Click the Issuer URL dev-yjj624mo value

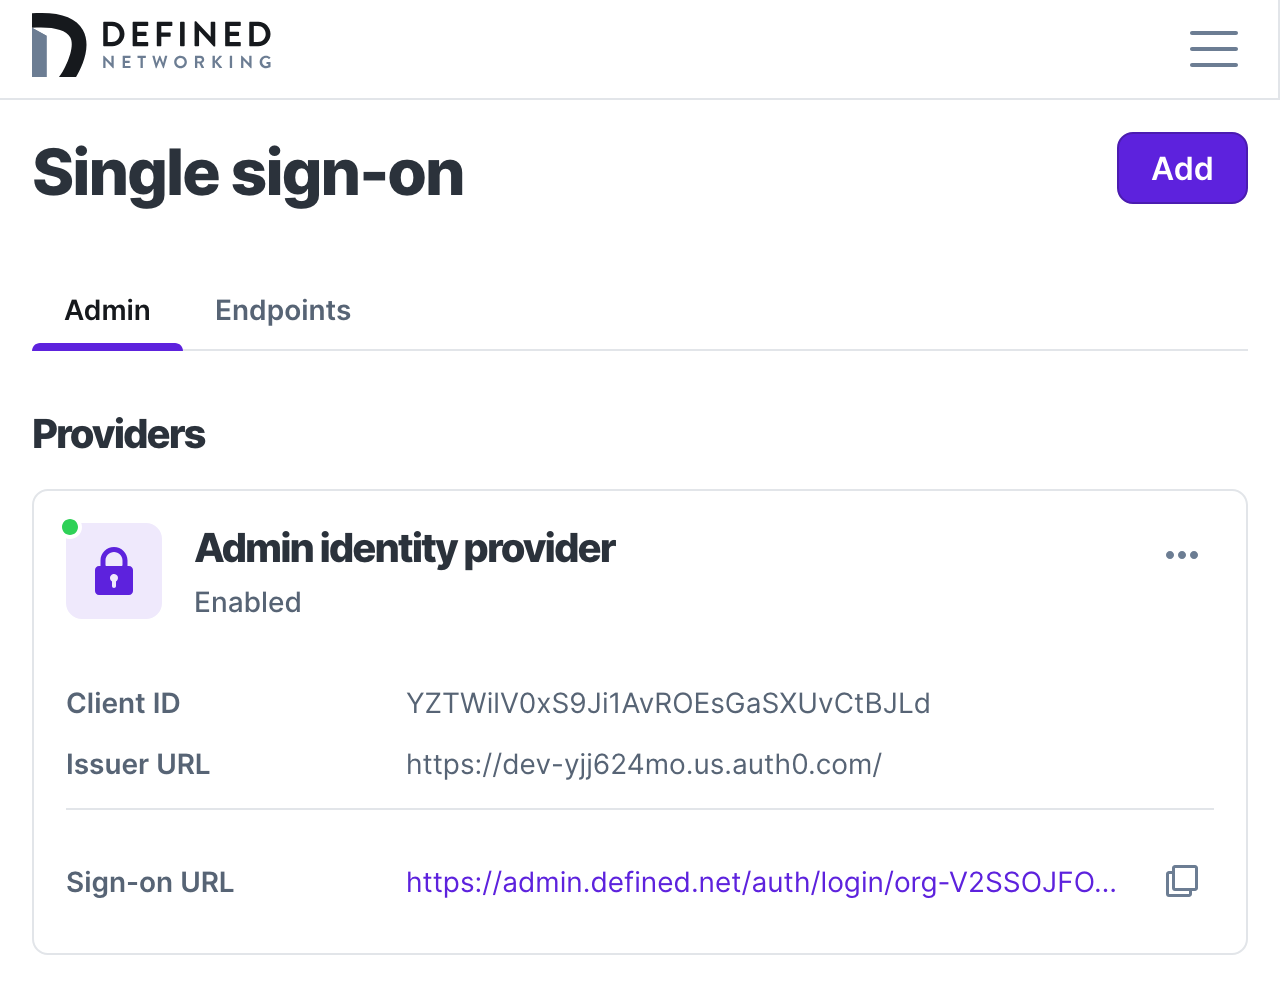coord(643,764)
